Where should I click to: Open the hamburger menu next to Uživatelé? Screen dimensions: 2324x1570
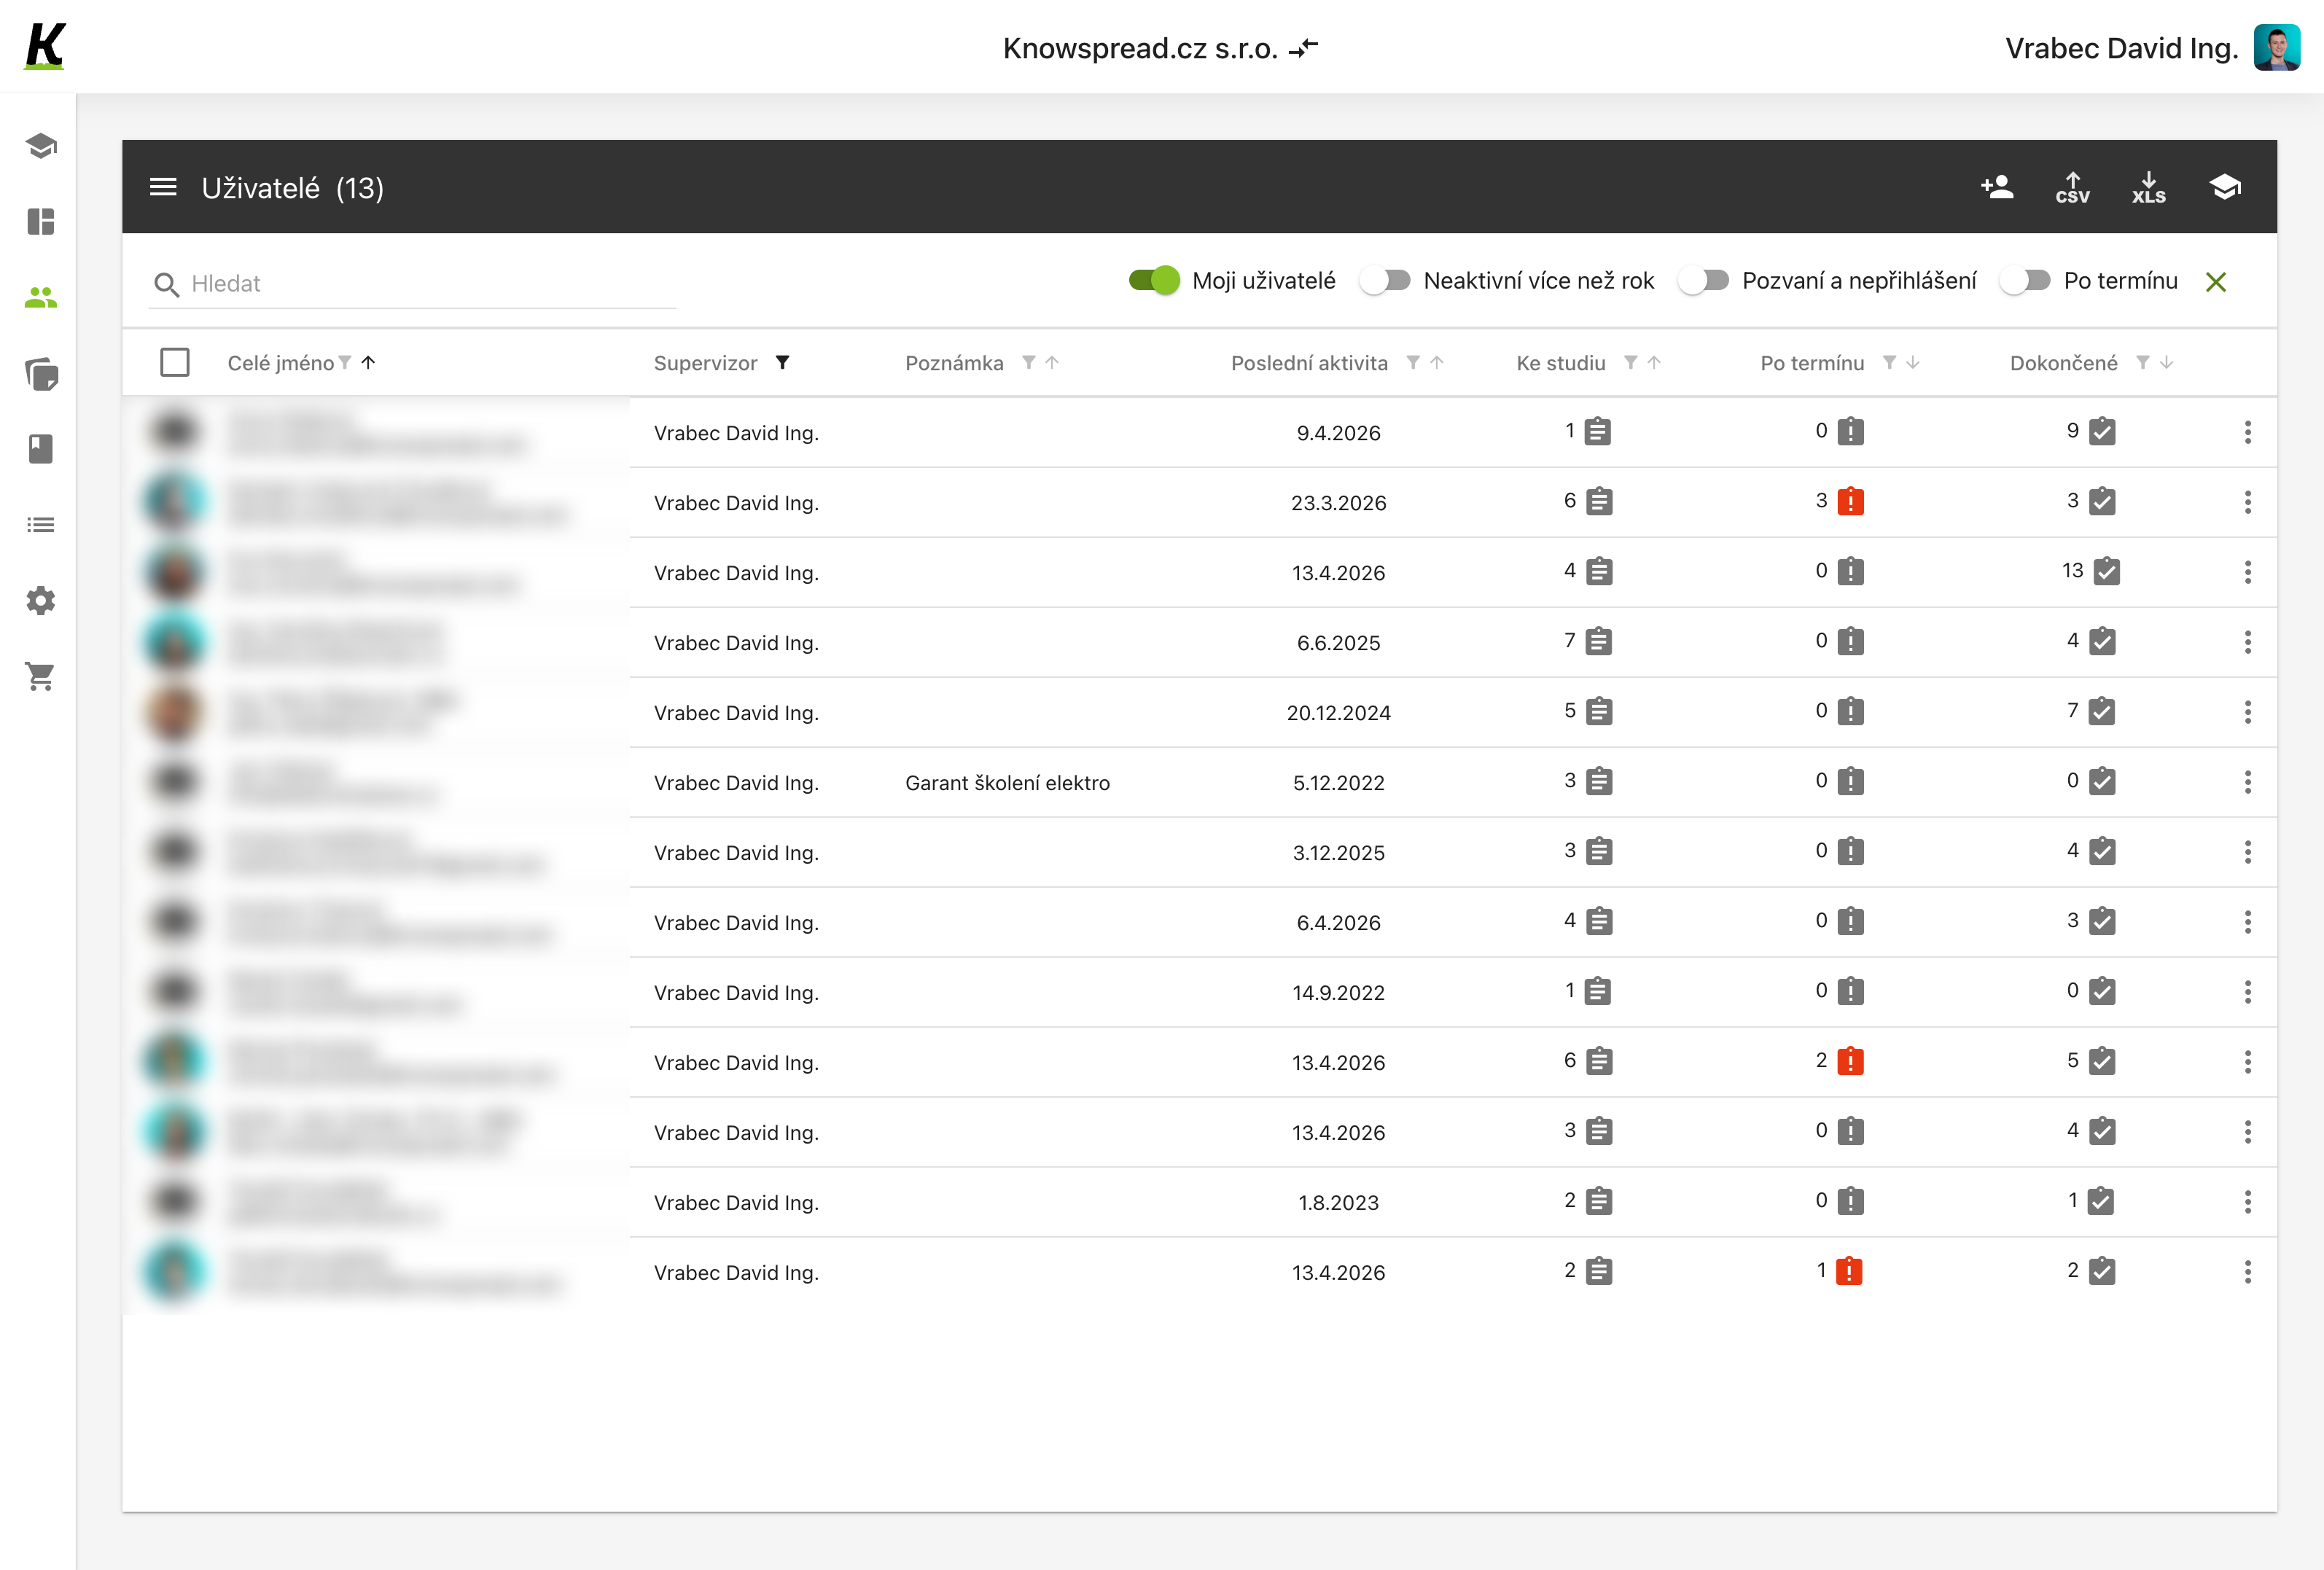[x=162, y=186]
